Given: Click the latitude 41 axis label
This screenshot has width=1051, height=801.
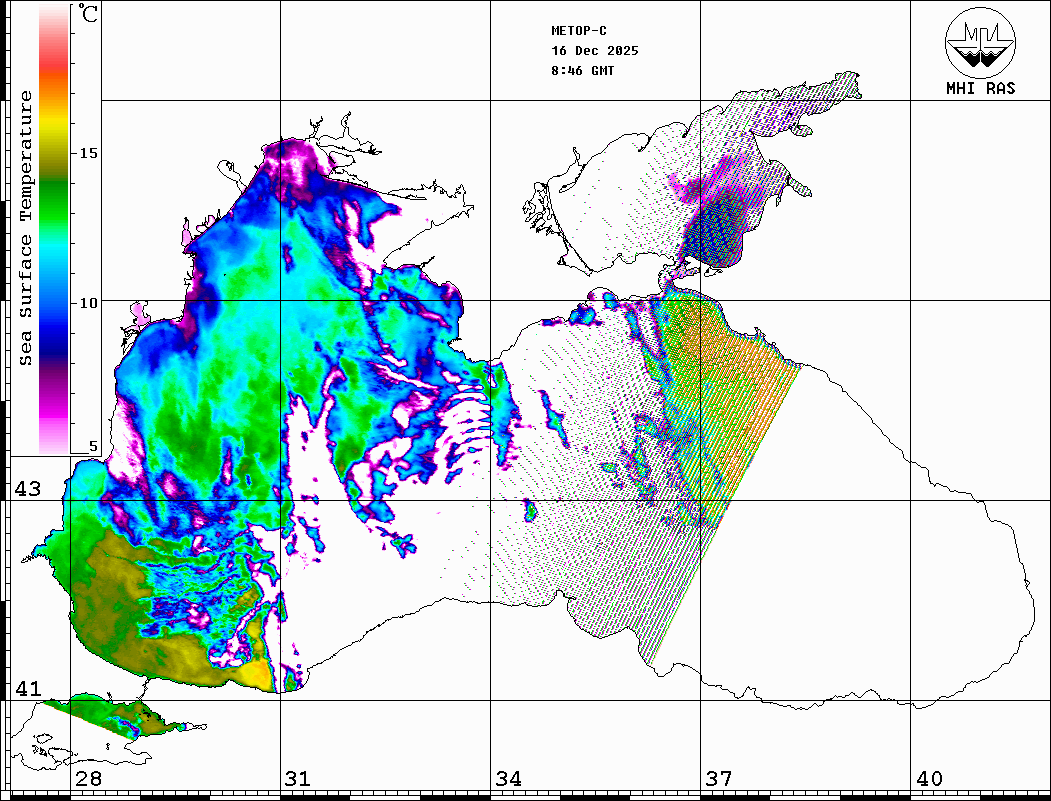Looking at the screenshot, I should coord(27,689).
